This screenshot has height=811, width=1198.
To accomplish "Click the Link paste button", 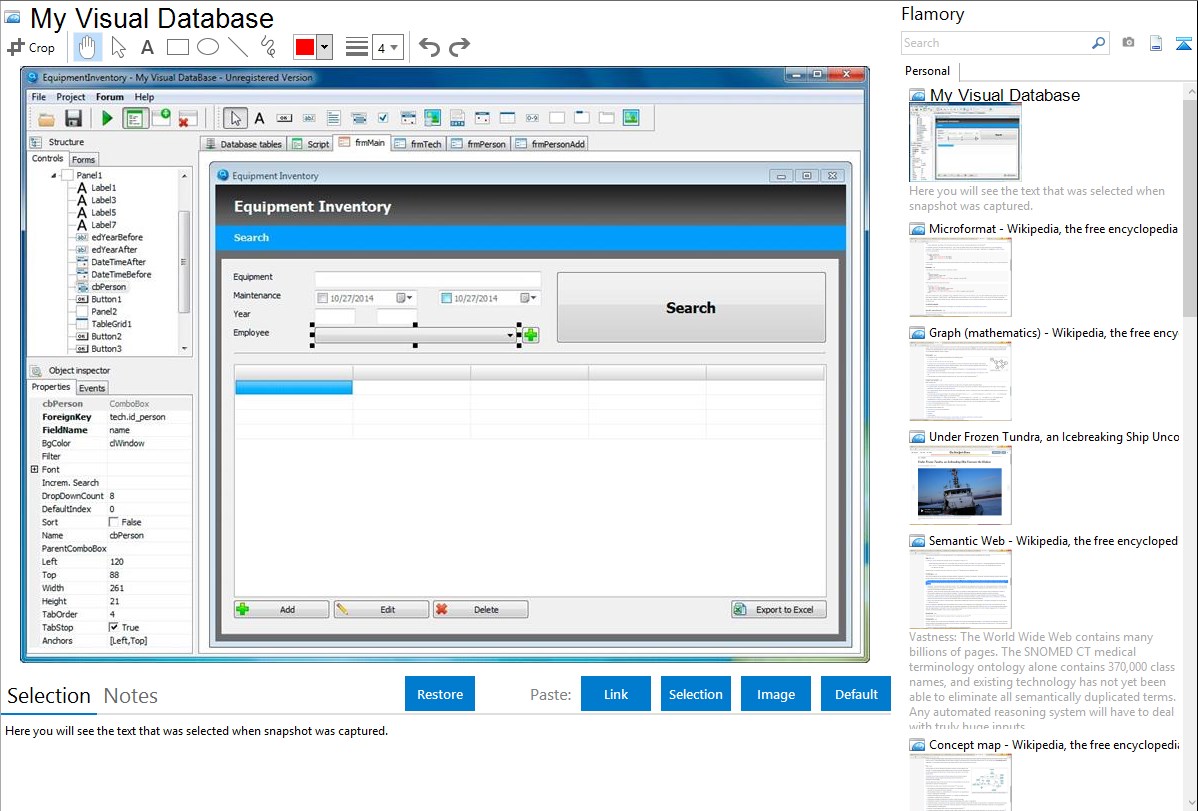I will pyautogui.click(x=616, y=694).
